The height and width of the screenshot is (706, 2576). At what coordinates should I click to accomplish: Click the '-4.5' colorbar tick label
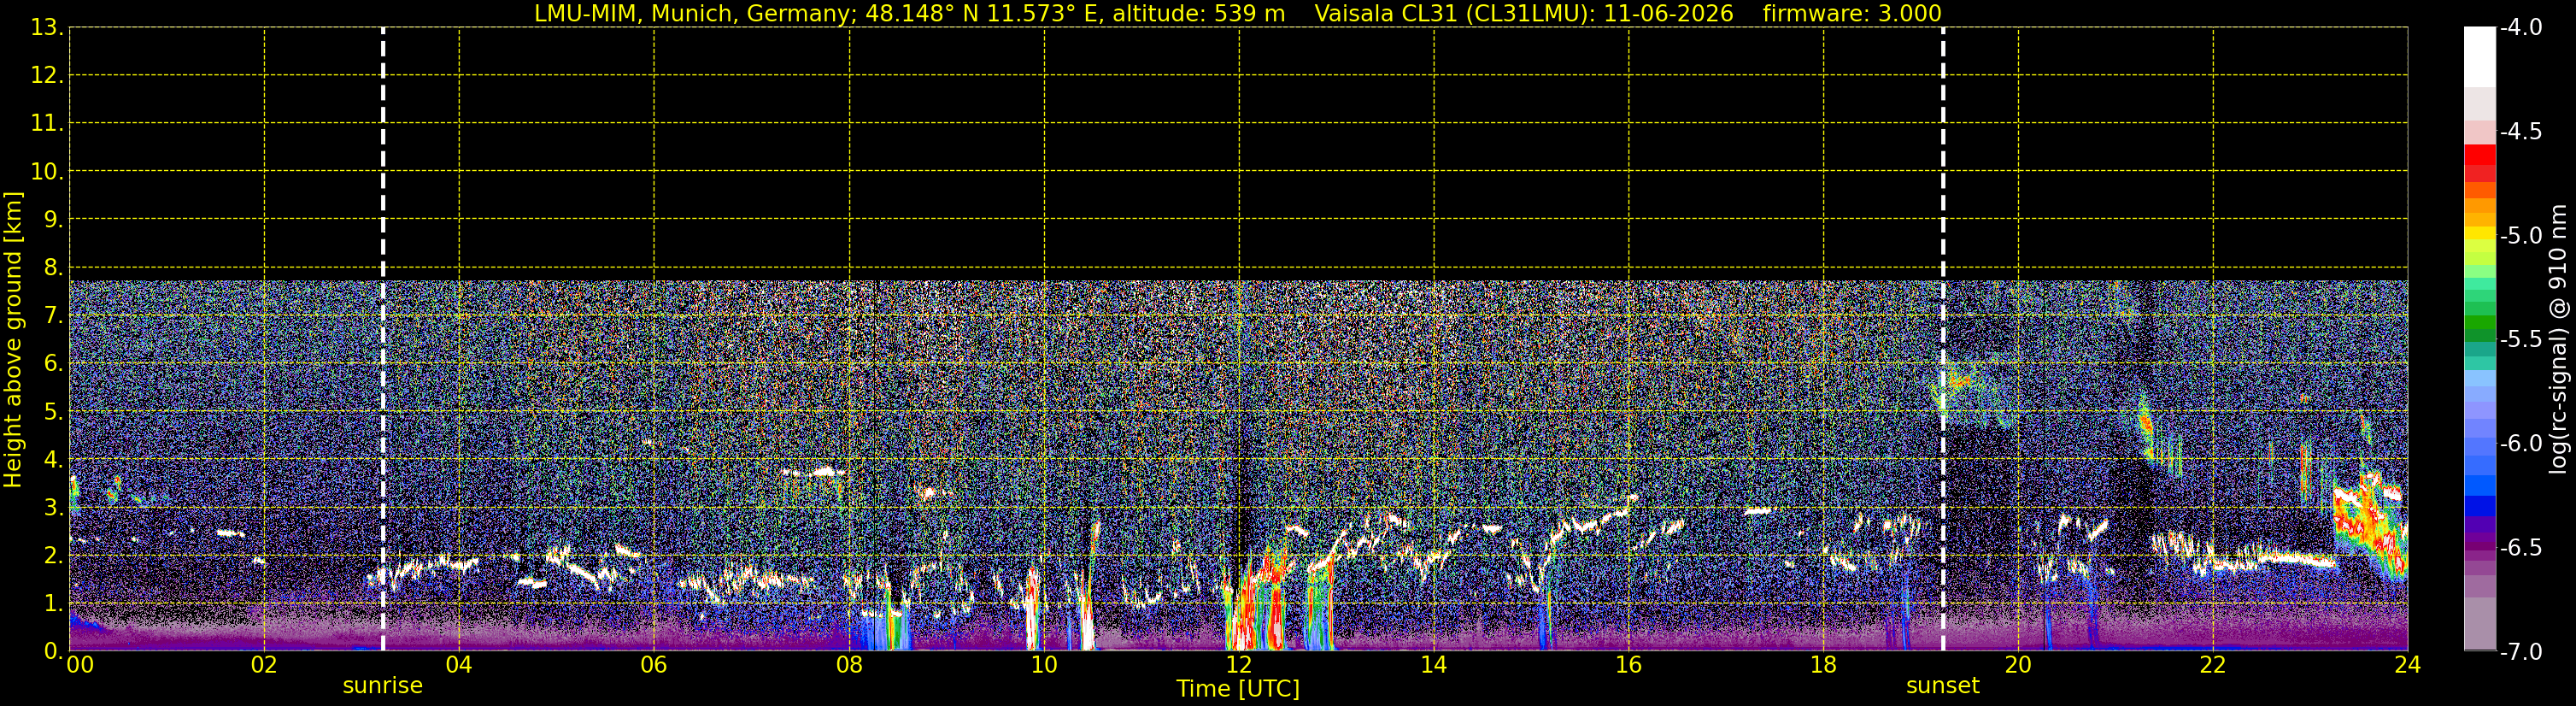point(2520,132)
